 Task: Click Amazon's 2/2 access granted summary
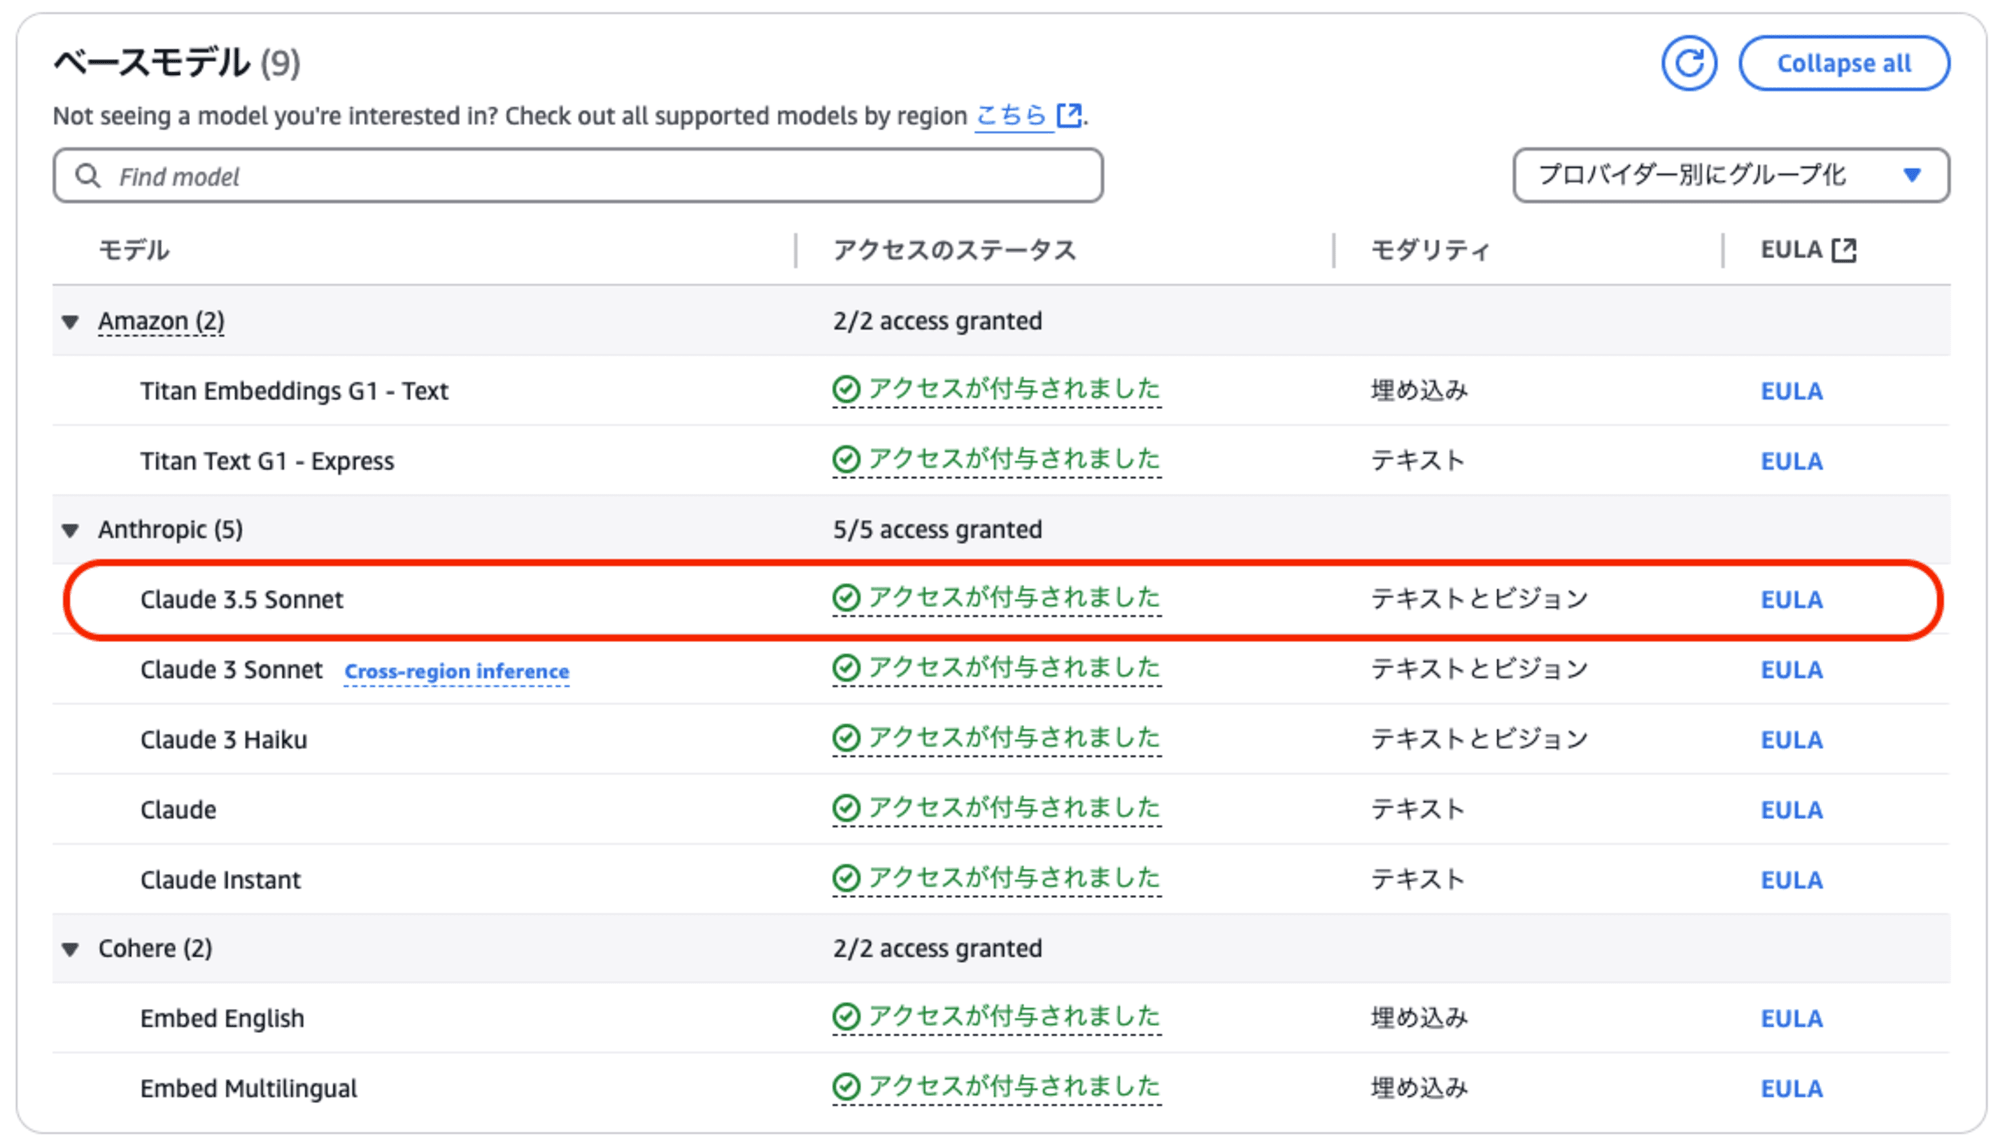[937, 322]
